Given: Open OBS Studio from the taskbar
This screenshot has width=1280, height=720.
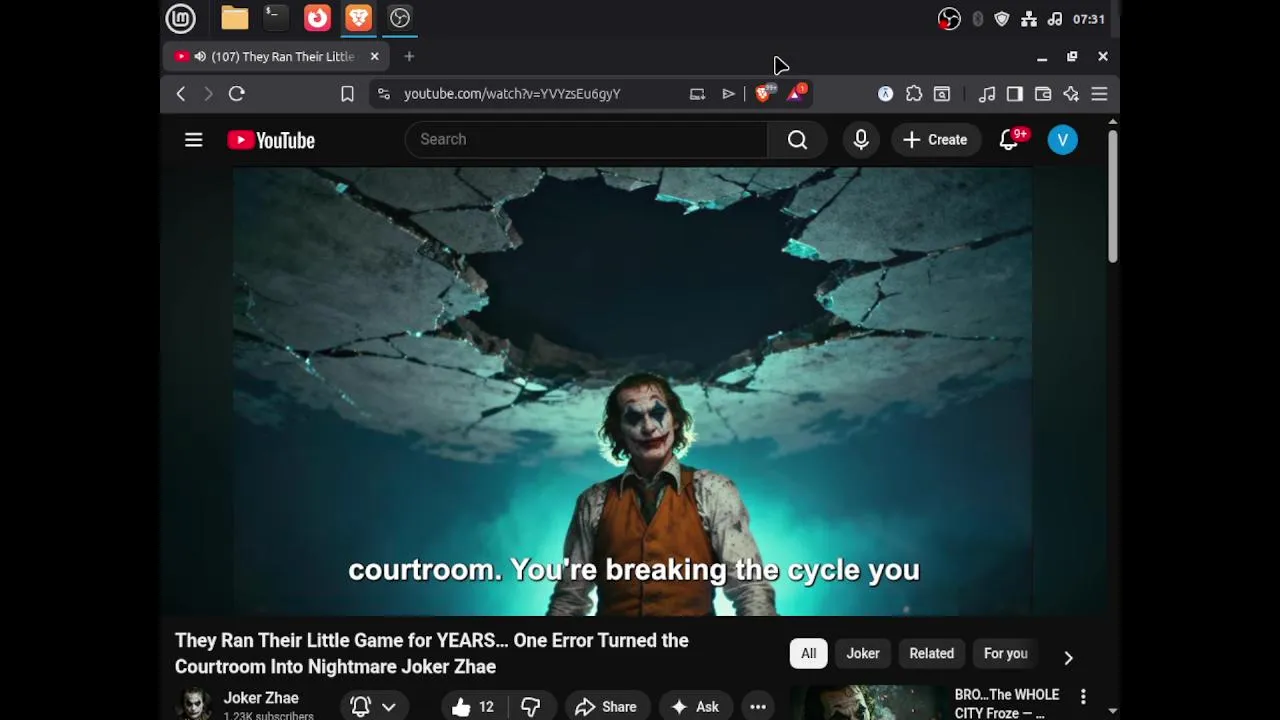Looking at the screenshot, I should click(400, 18).
